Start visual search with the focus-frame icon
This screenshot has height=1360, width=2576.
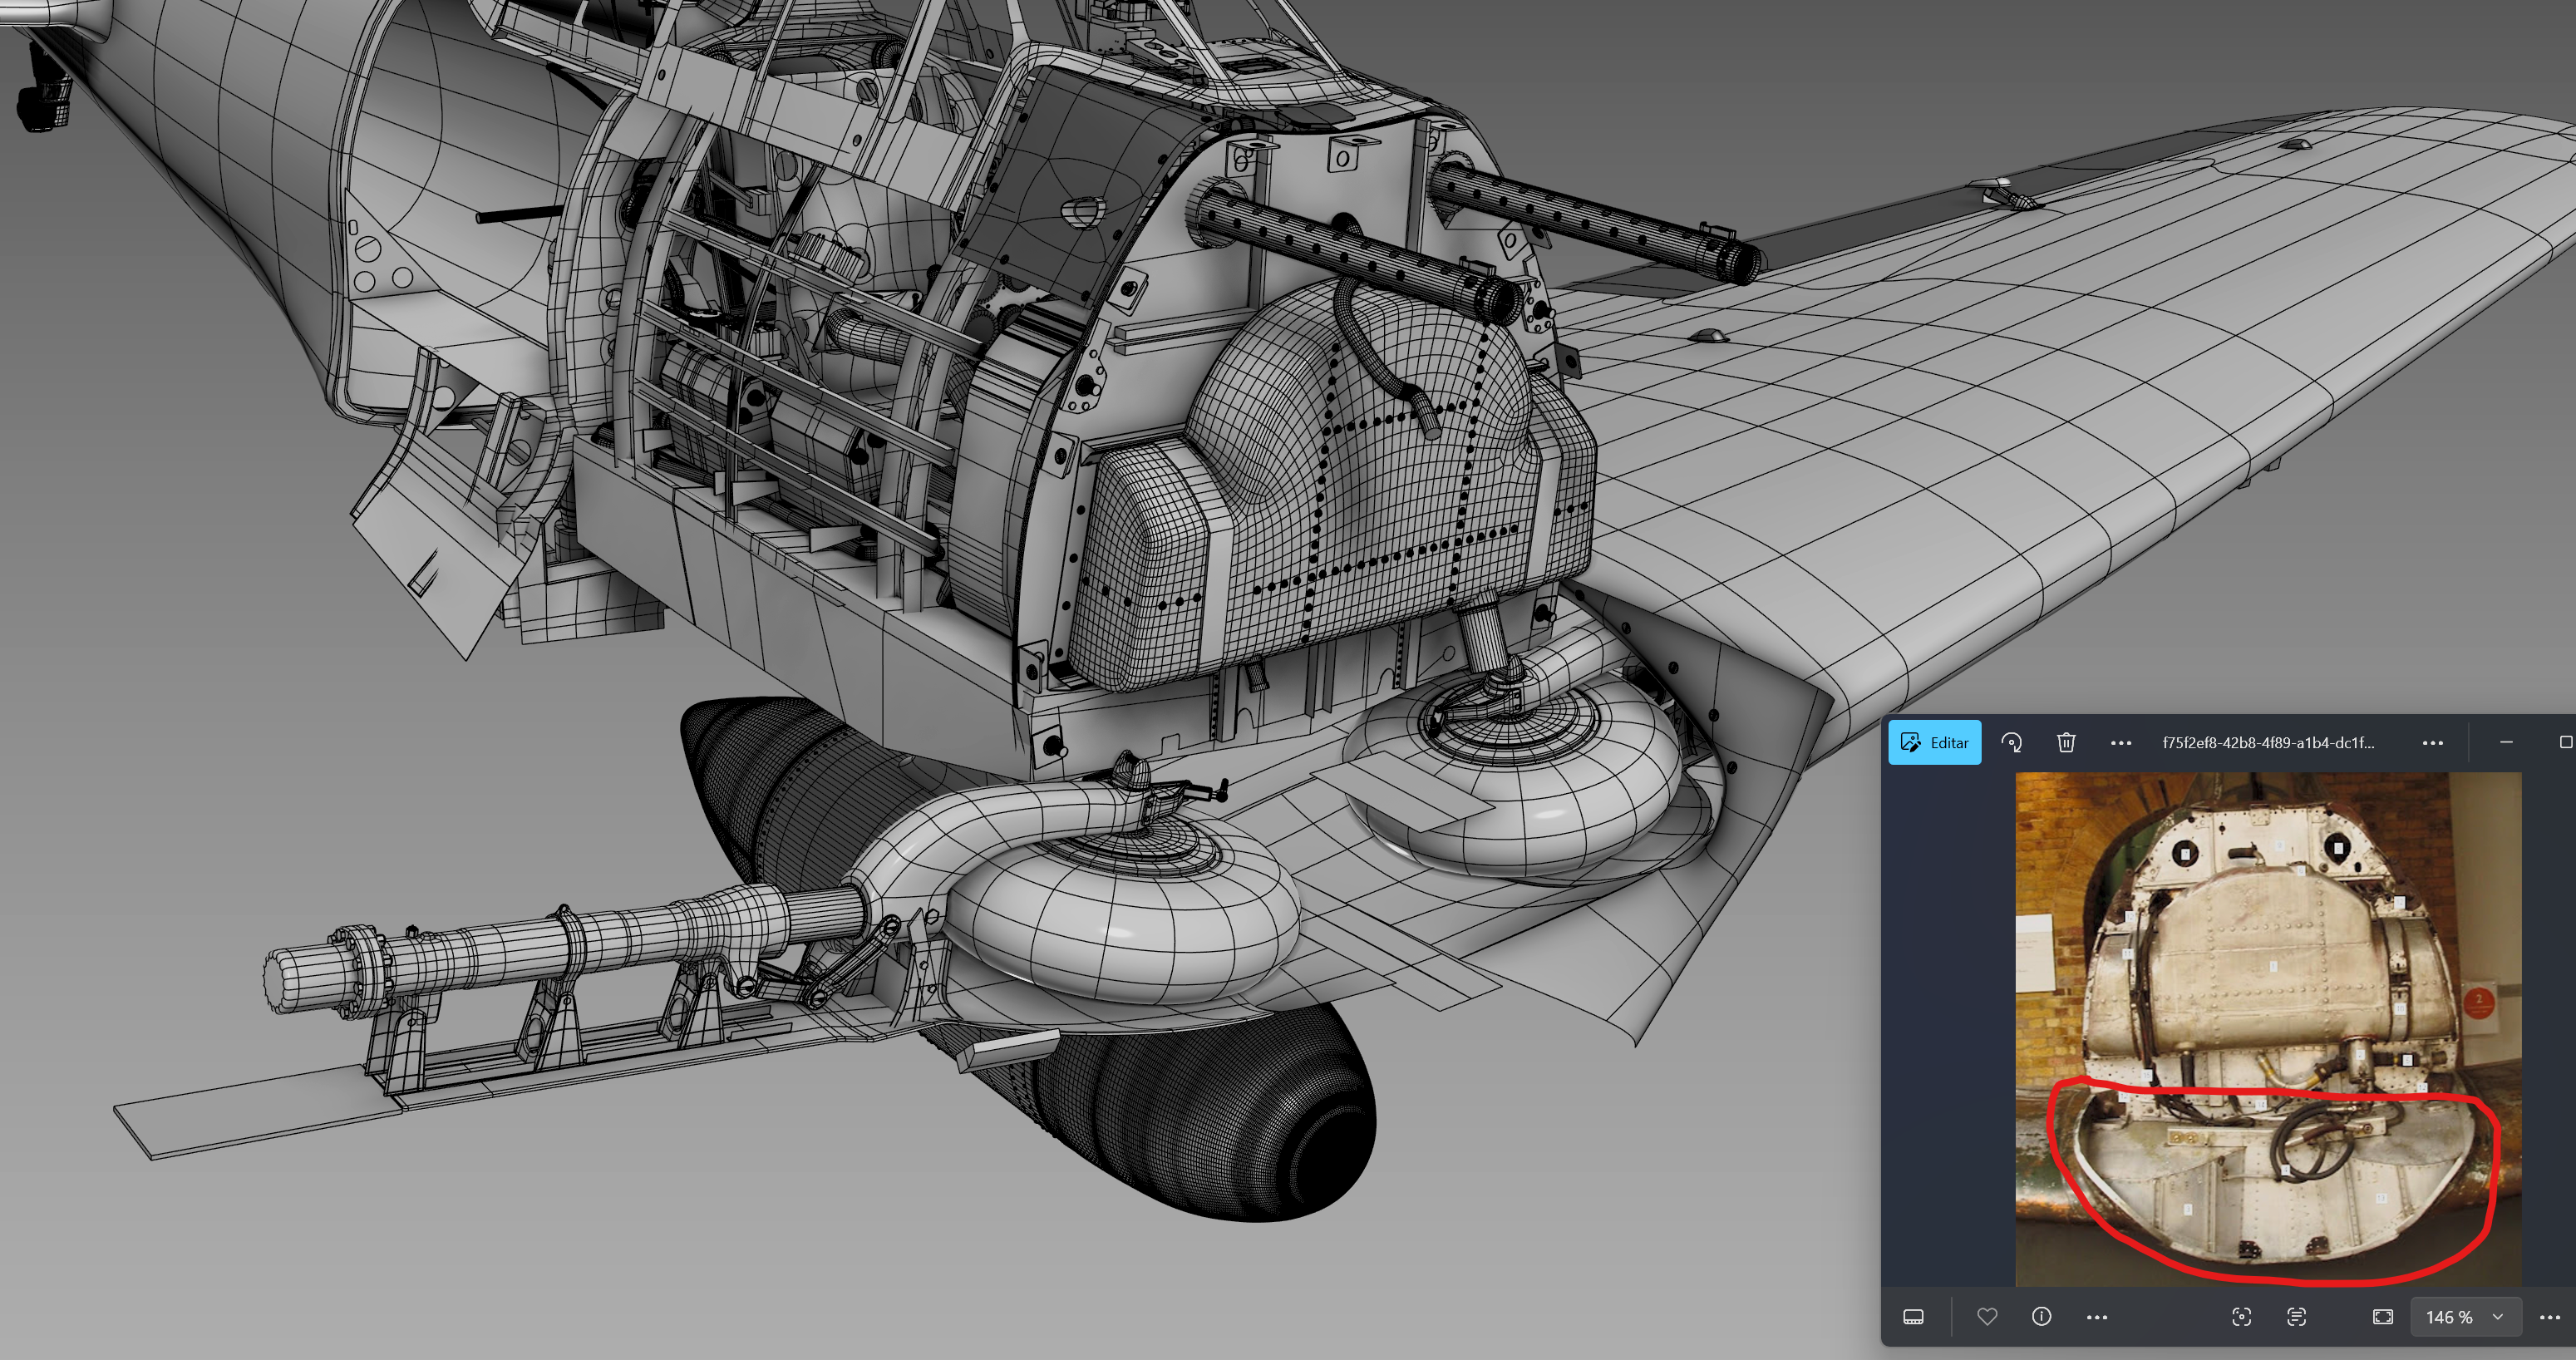(x=2241, y=1317)
